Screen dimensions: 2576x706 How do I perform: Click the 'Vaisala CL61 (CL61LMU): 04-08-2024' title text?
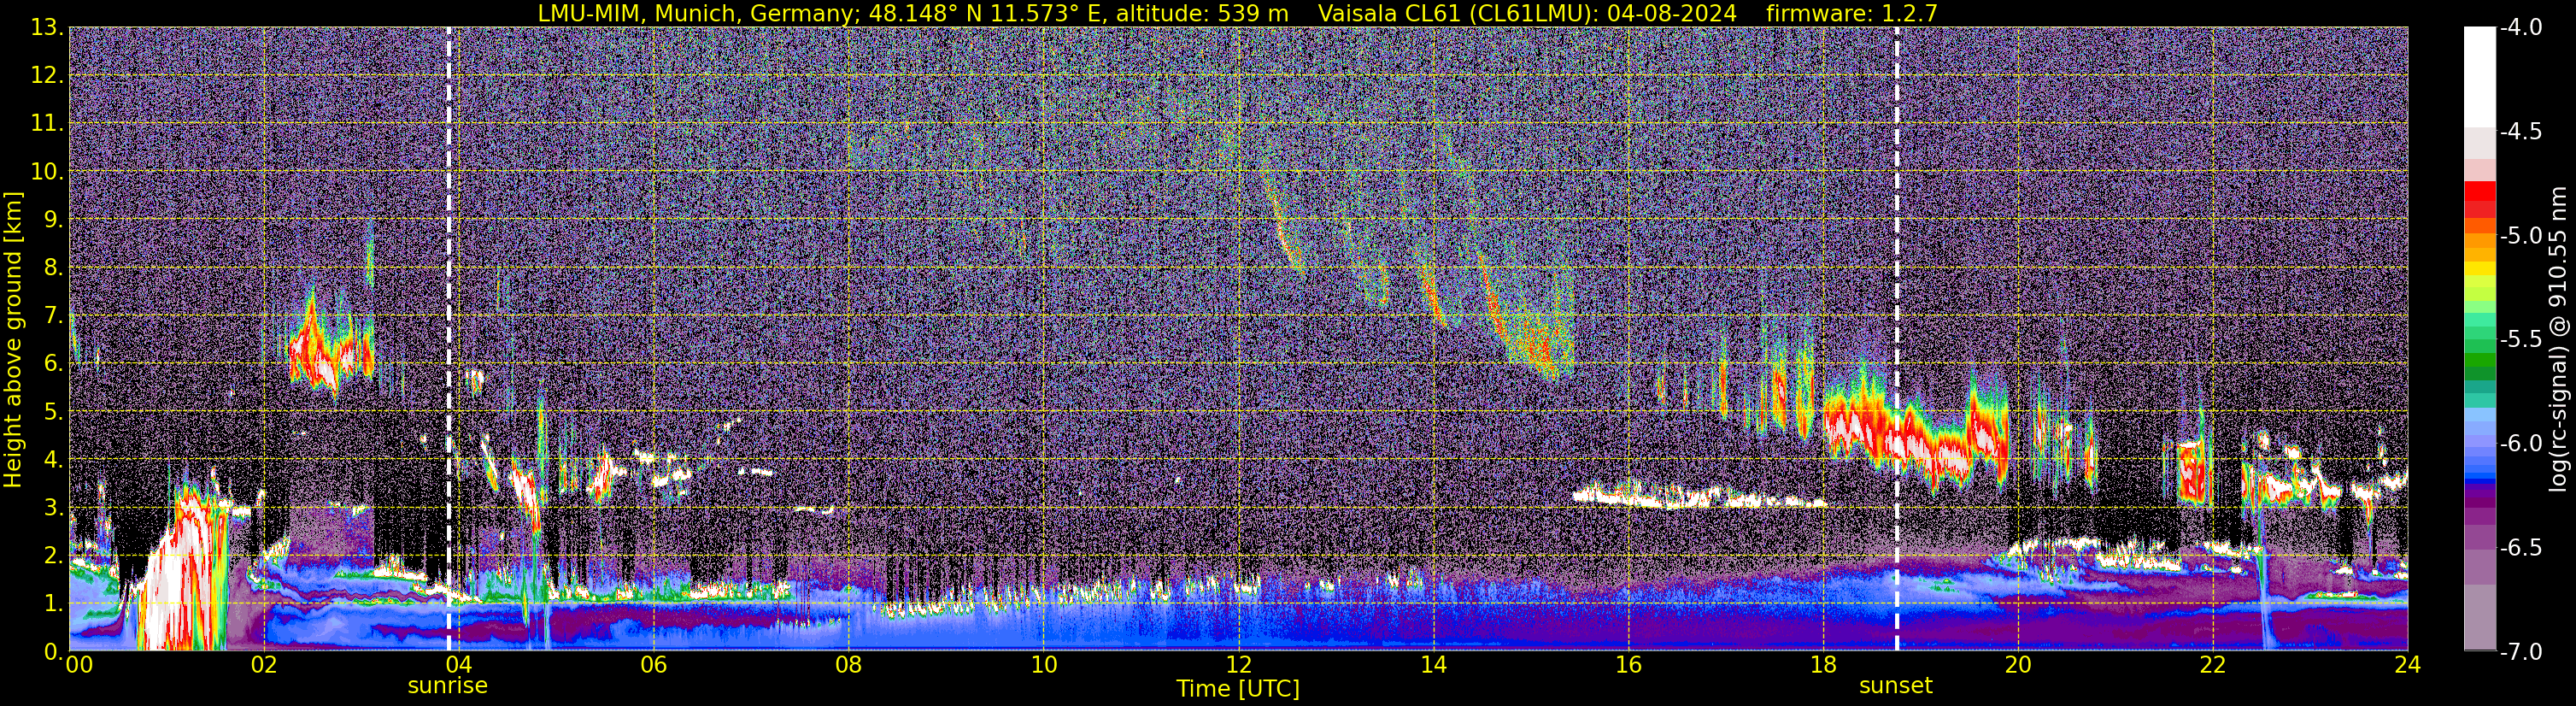(1527, 14)
